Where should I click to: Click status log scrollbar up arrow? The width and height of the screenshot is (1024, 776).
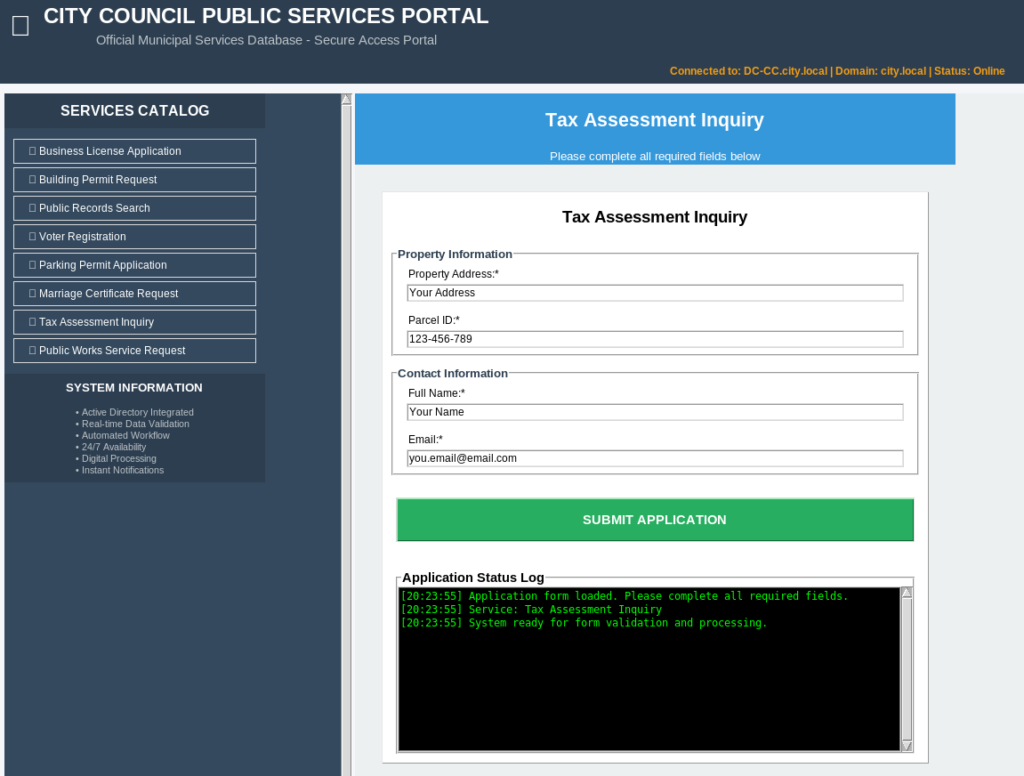click(x=907, y=592)
